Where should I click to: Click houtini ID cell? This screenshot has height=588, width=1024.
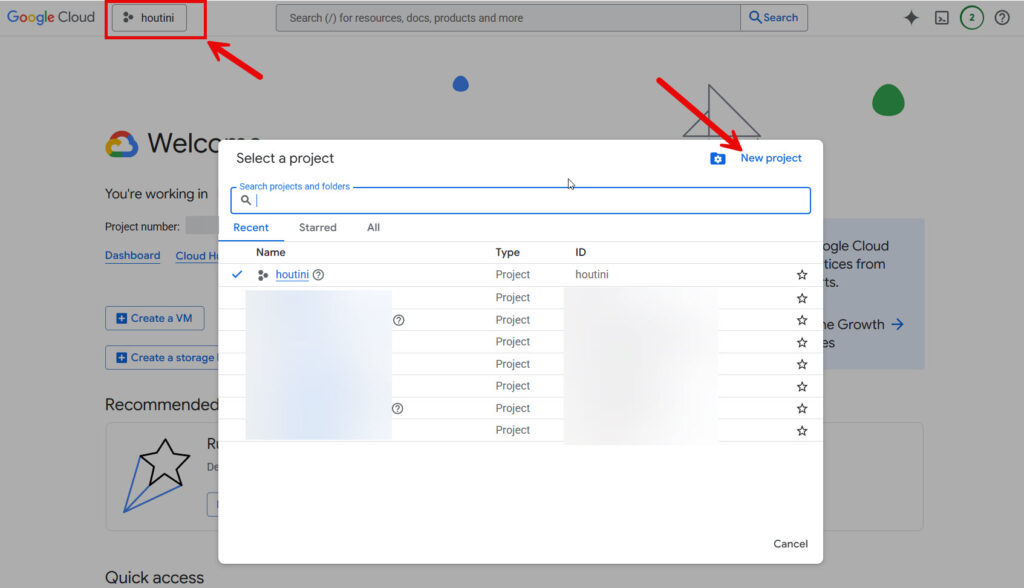point(592,274)
